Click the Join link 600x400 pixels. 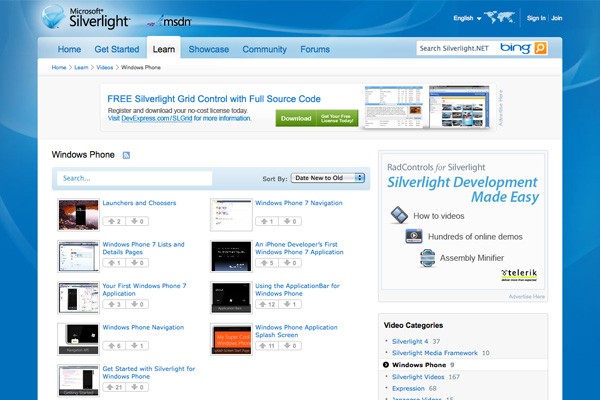[x=557, y=18]
